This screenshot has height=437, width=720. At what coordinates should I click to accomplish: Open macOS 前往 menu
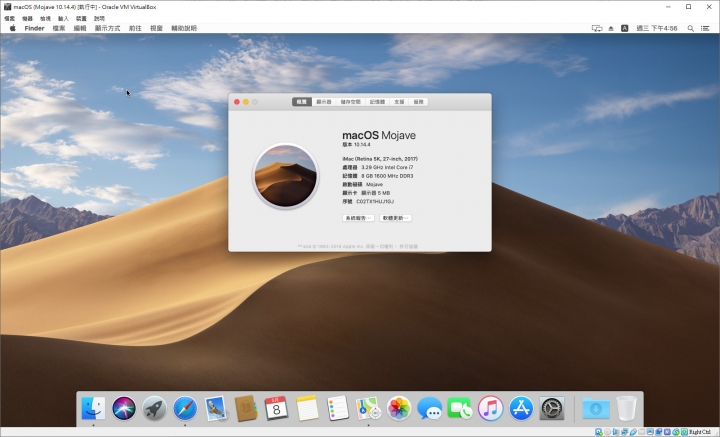(x=135, y=28)
